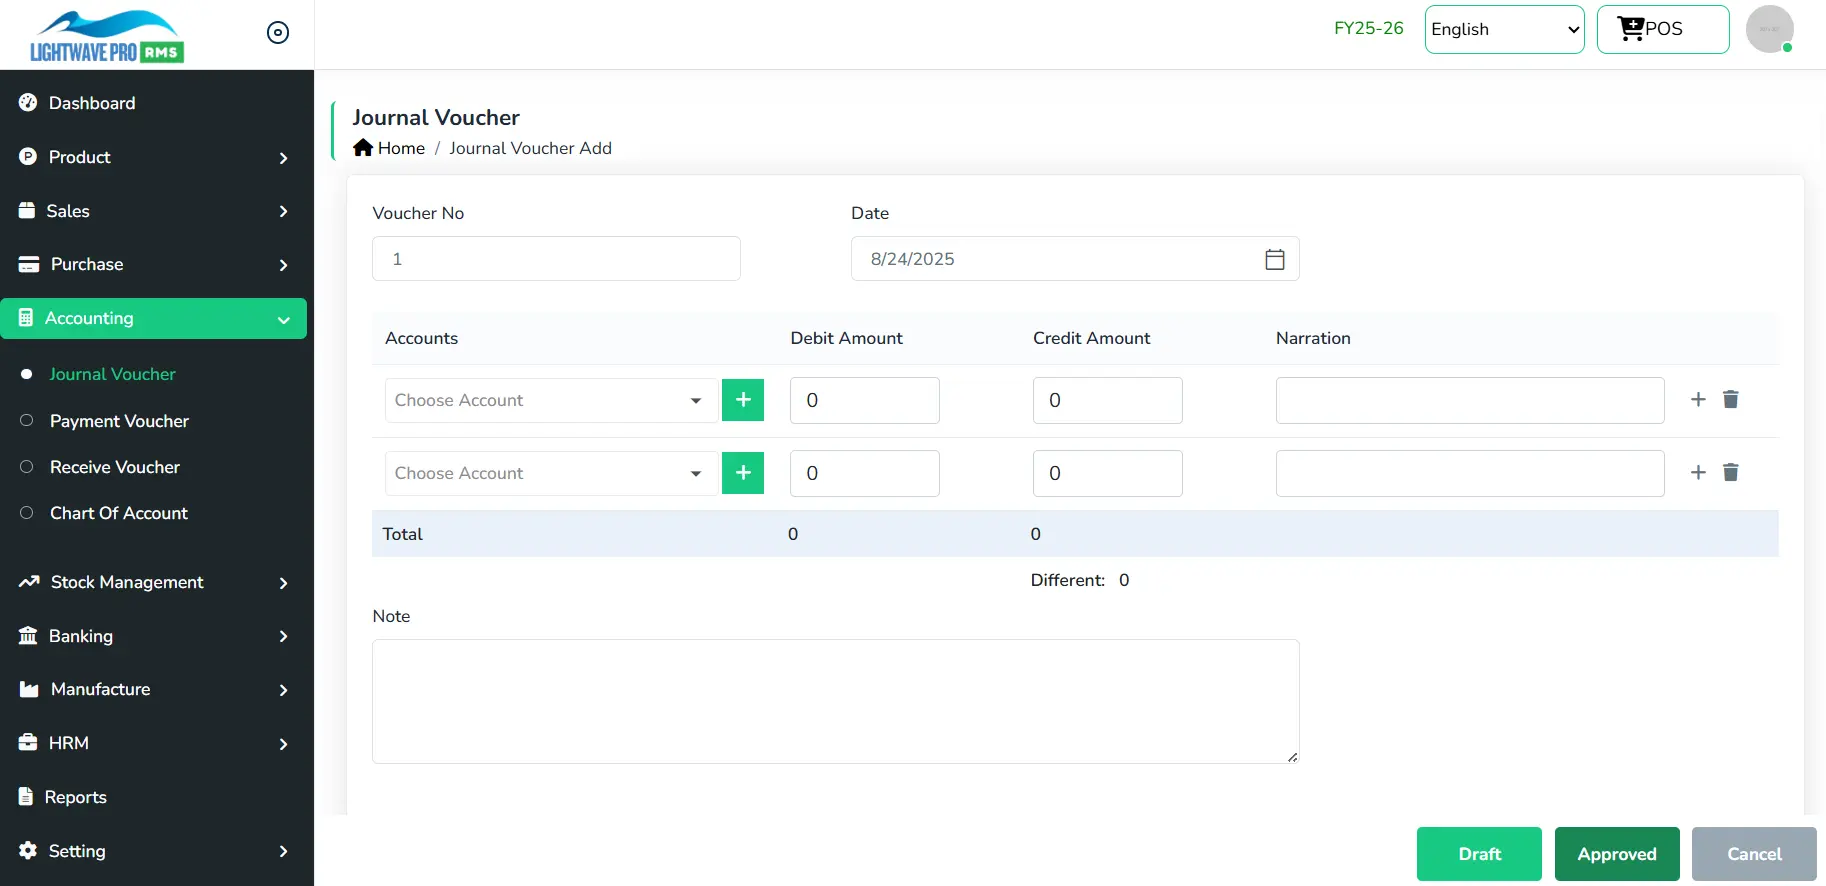This screenshot has height=886, width=1826.
Task: Open the English language dropdown
Action: click(x=1504, y=29)
